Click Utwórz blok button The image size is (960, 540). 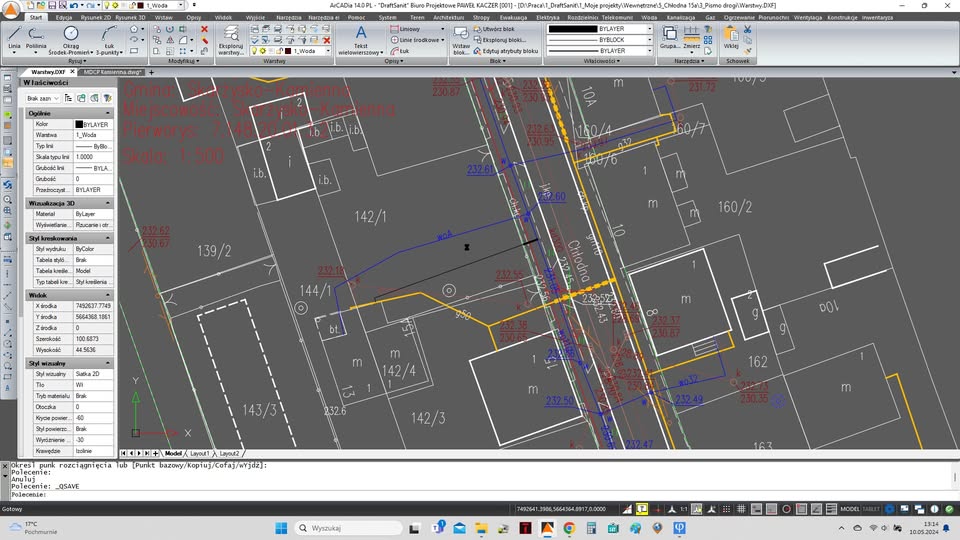(x=493, y=29)
